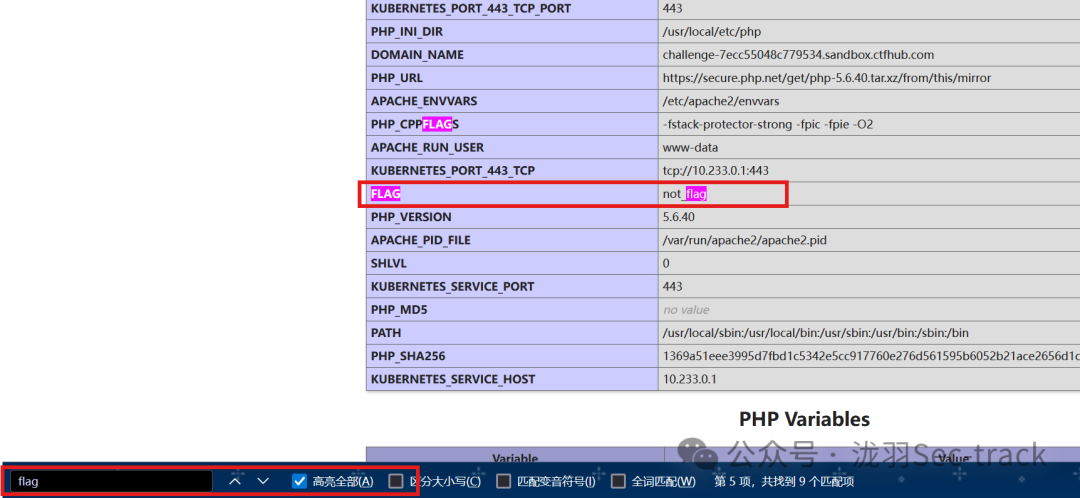Click the SHLVL variable name

[x=388, y=263]
